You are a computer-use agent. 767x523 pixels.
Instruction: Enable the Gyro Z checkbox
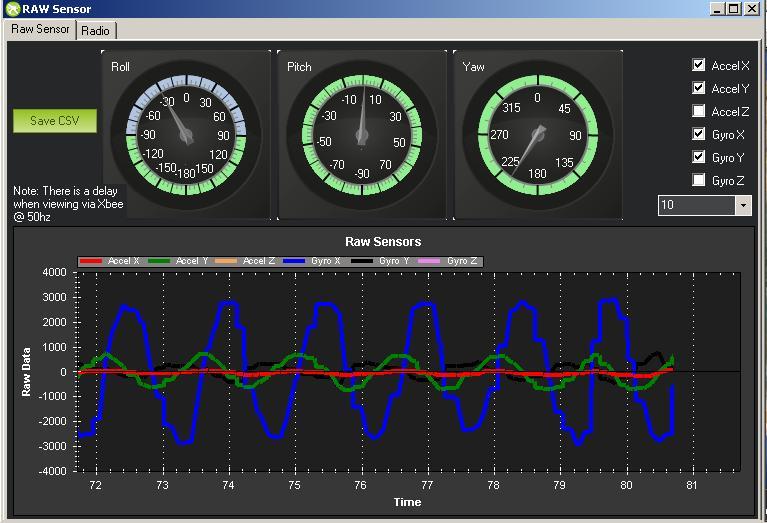699,180
